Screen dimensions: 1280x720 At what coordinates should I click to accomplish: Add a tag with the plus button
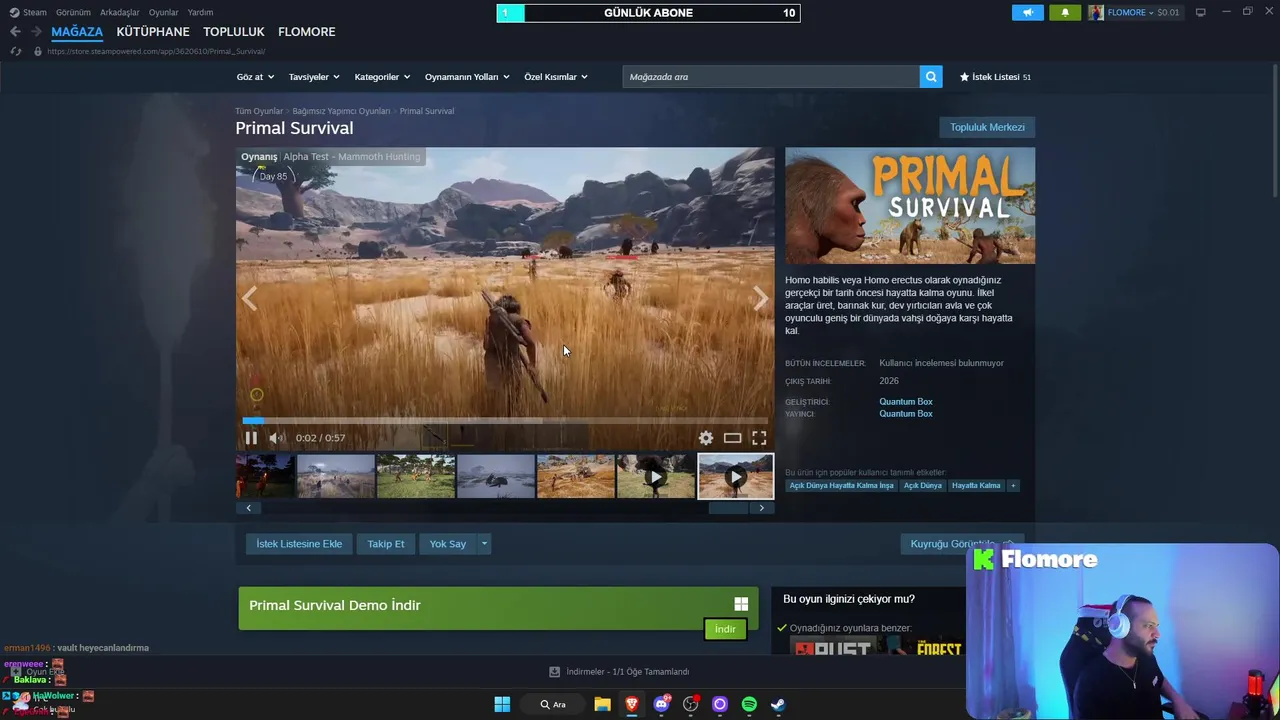[1013, 486]
